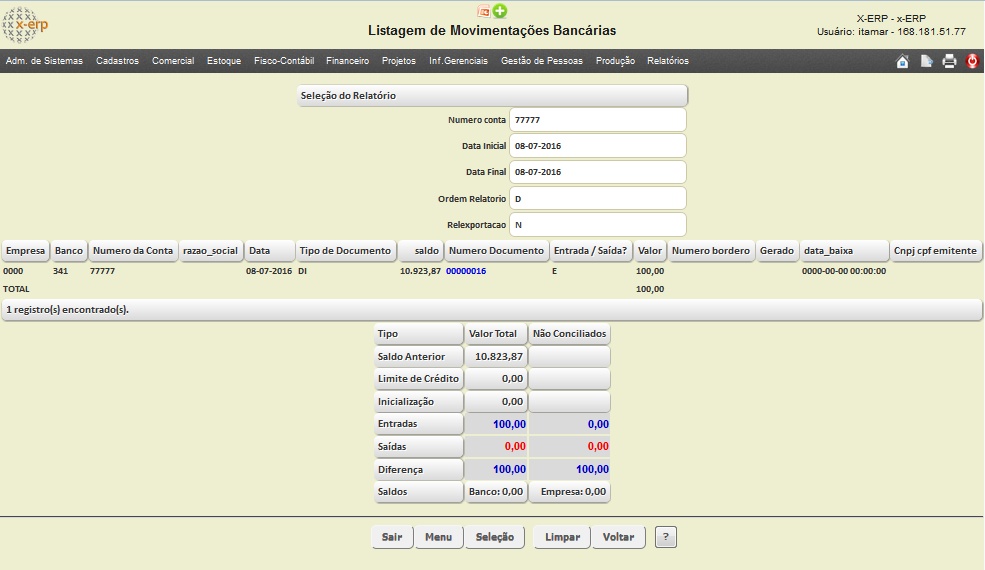
Task: Open the Cadastros menu
Action: click(x=117, y=61)
